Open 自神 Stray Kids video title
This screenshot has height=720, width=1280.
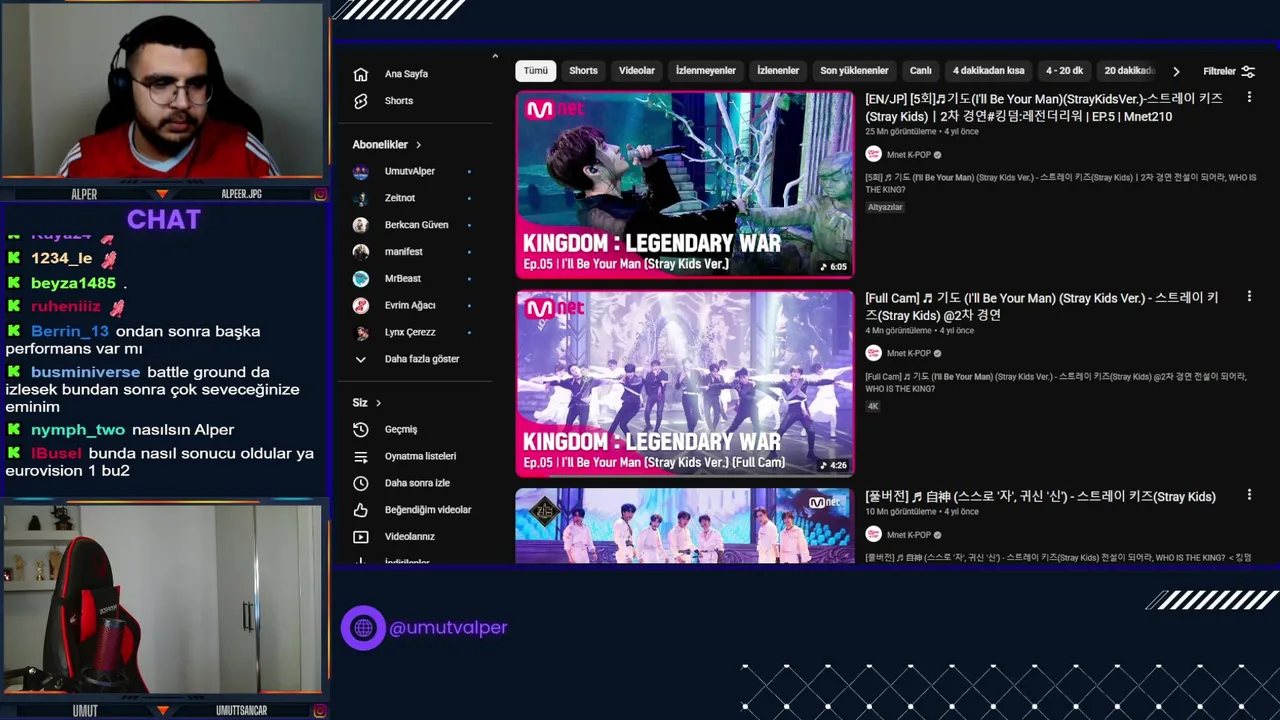click(x=1040, y=496)
